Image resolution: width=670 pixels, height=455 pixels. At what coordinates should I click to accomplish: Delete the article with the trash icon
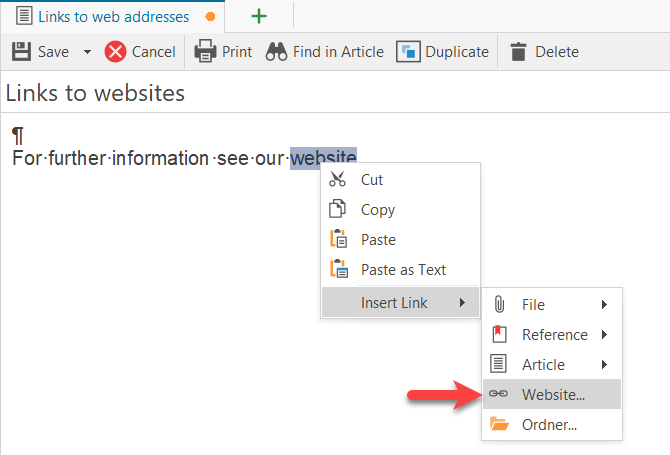[519, 52]
